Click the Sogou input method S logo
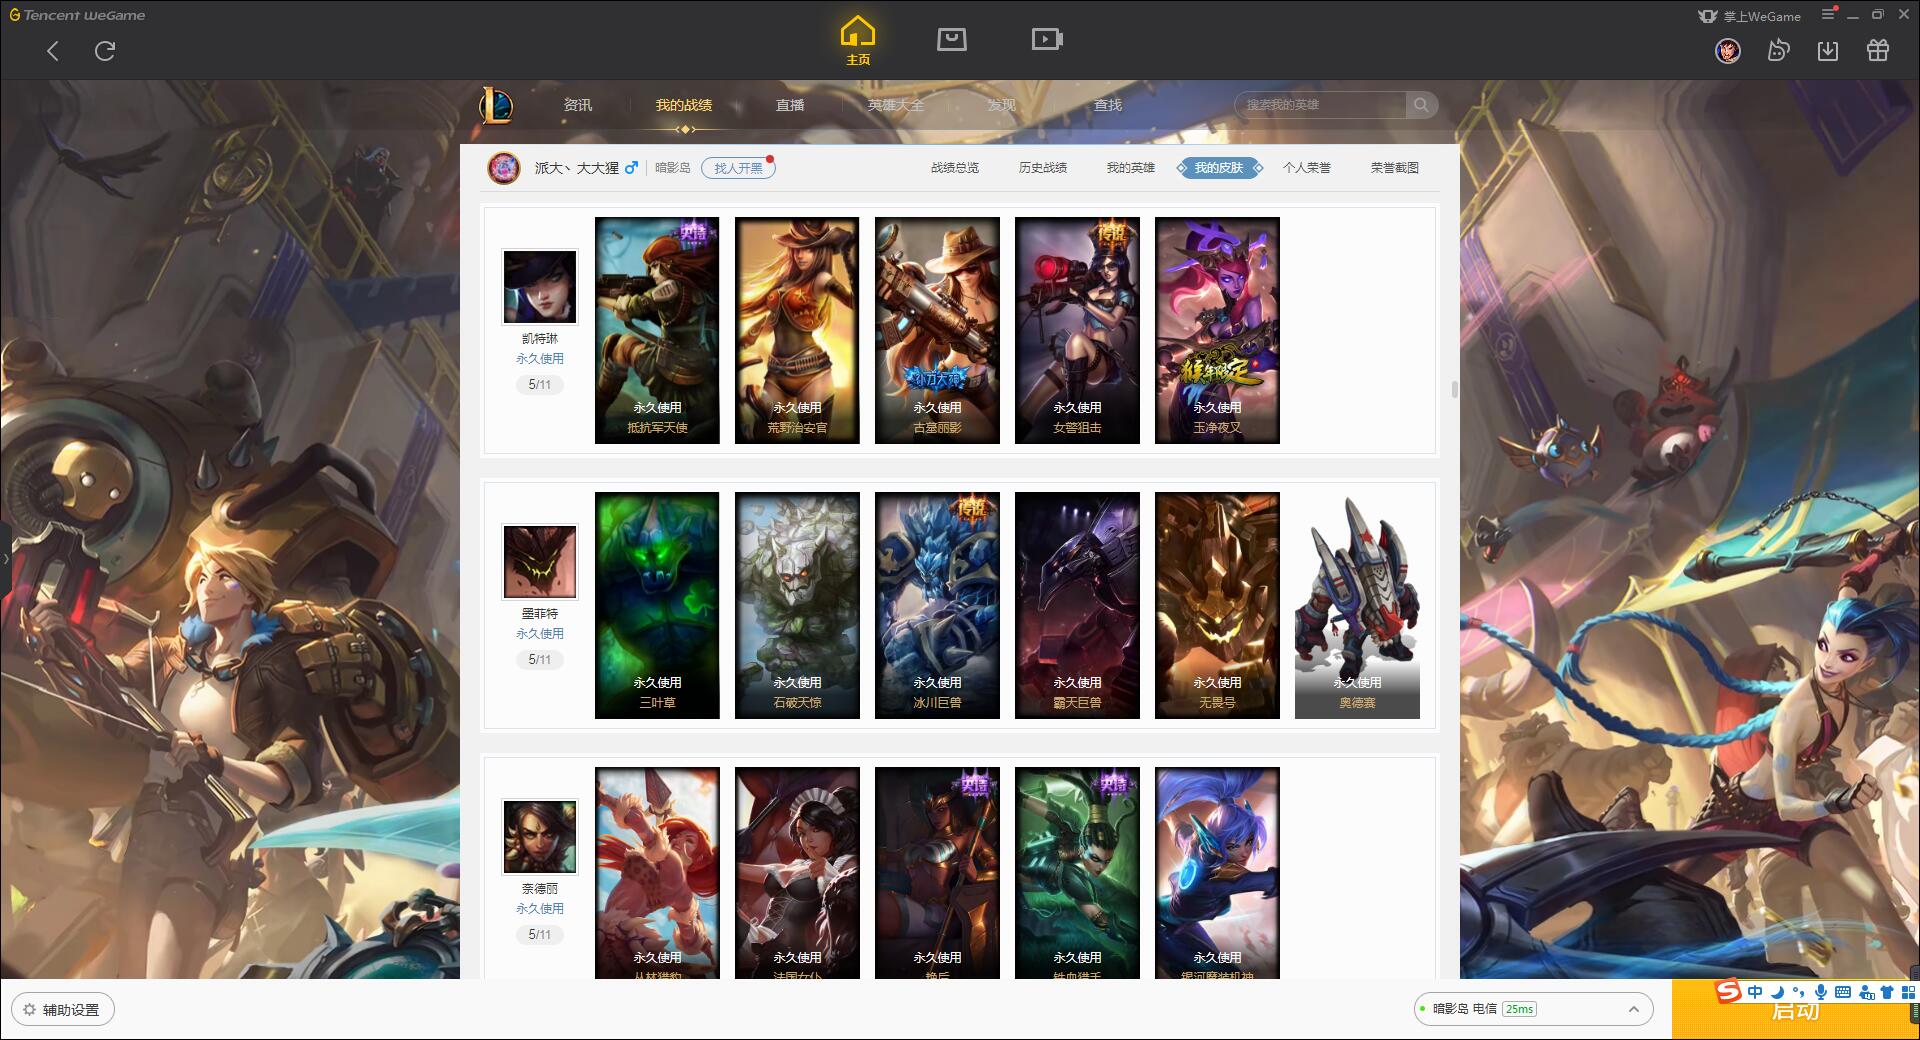The image size is (1920, 1040). (1728, 992)
